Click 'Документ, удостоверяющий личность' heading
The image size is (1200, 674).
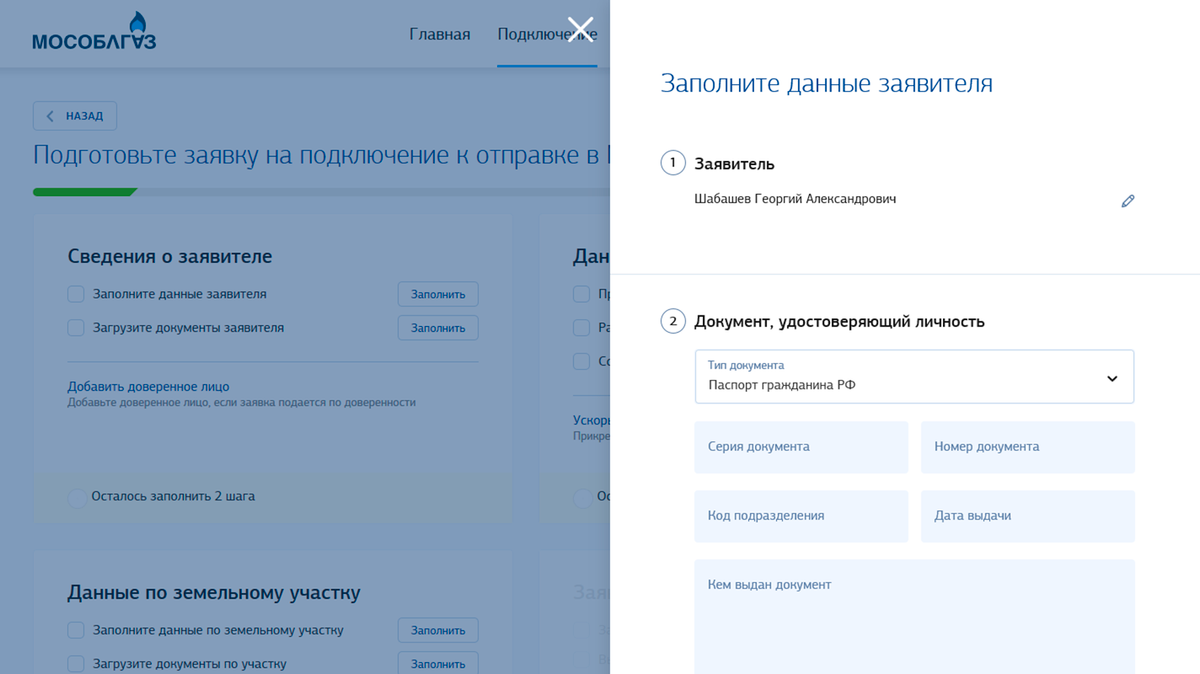[839, 322]
